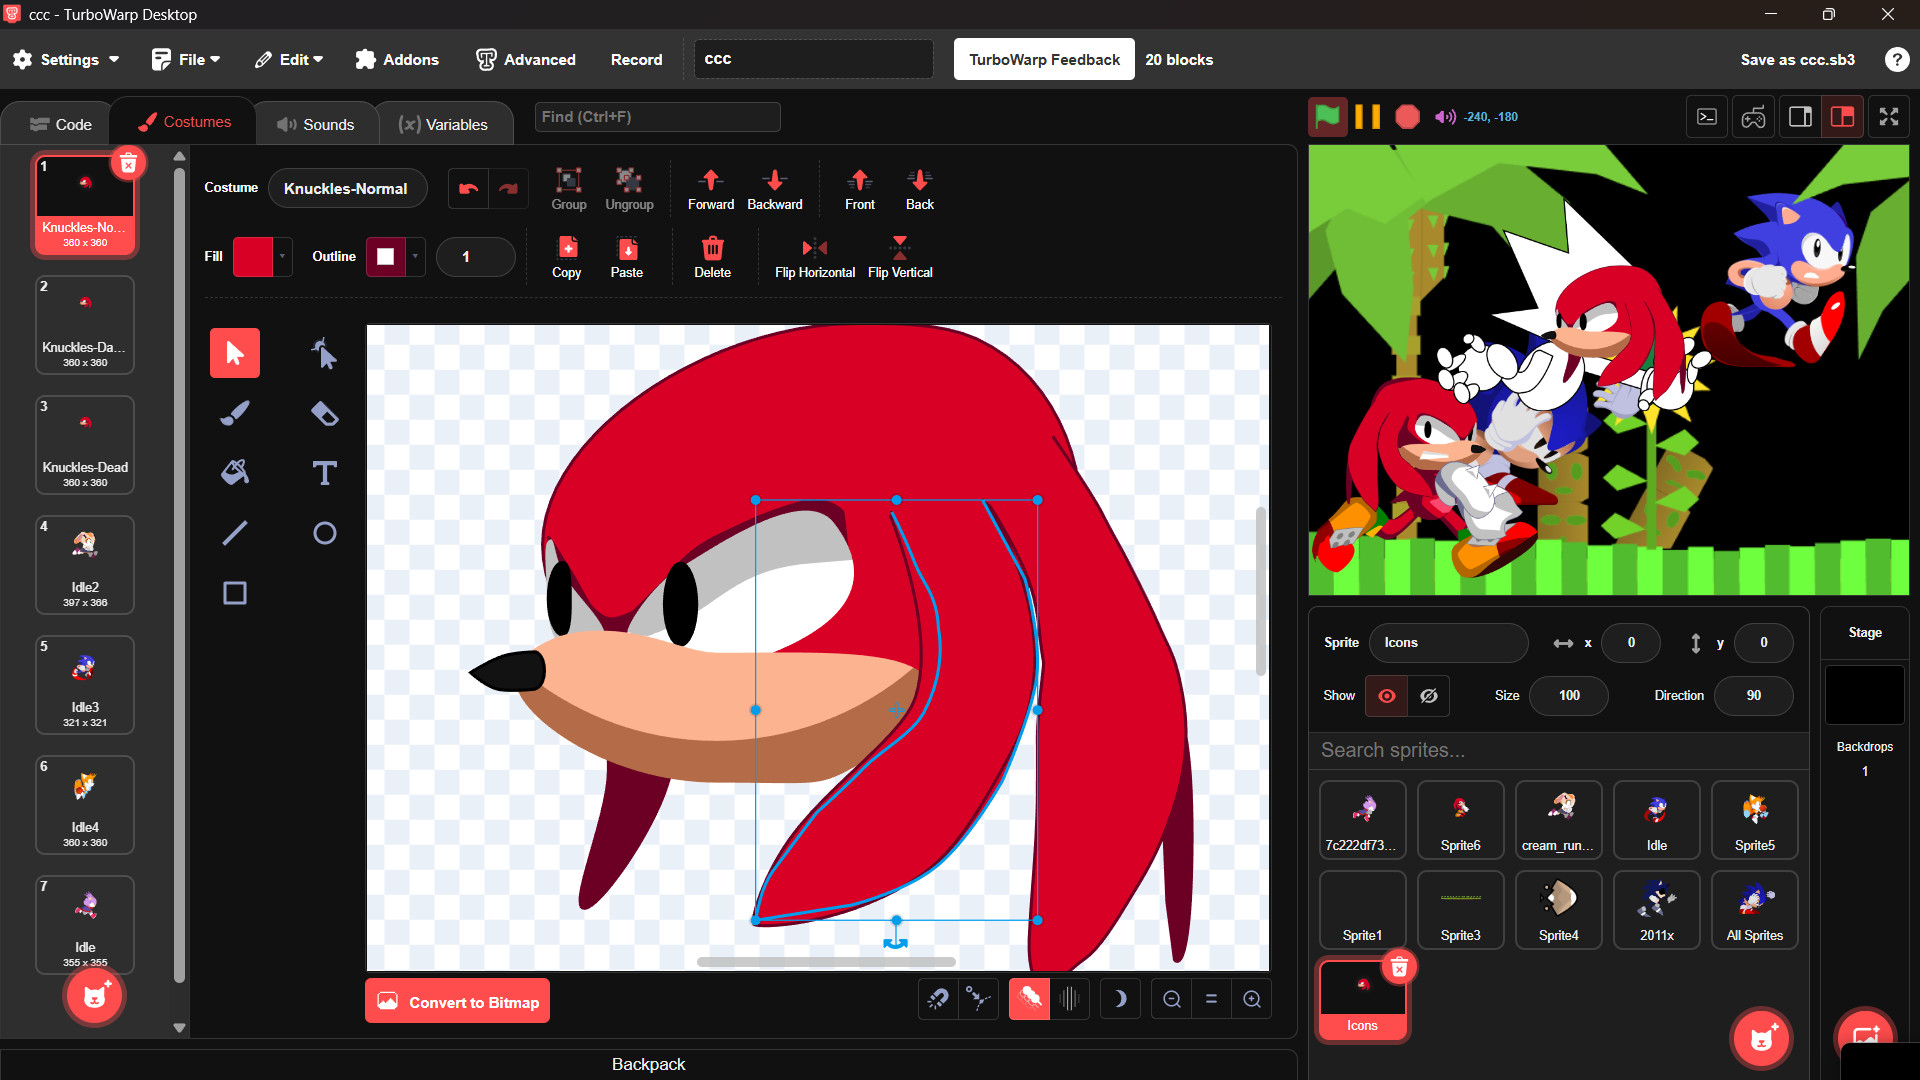Hide the sprite using the crossed eye
The height and width of the screenshot is (1080, 1920).
tap(1429, 696)
